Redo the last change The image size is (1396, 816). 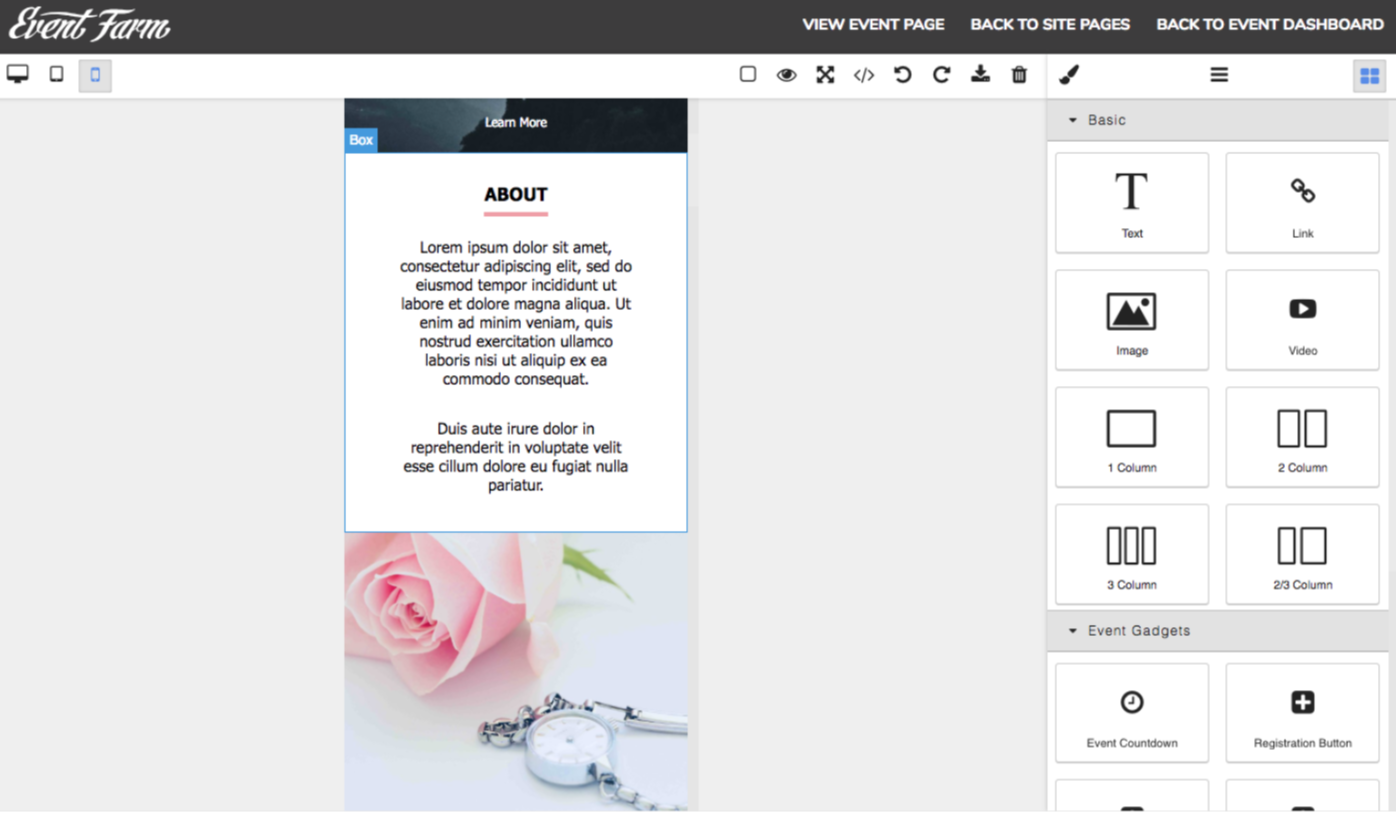tap(941, 75)
